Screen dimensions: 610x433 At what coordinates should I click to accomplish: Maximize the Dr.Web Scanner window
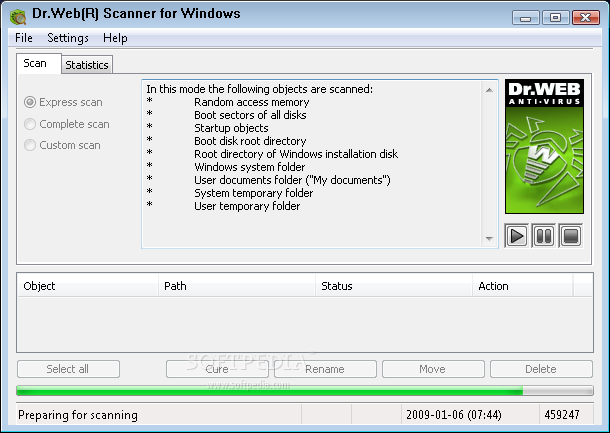click(x=555, y=17)
